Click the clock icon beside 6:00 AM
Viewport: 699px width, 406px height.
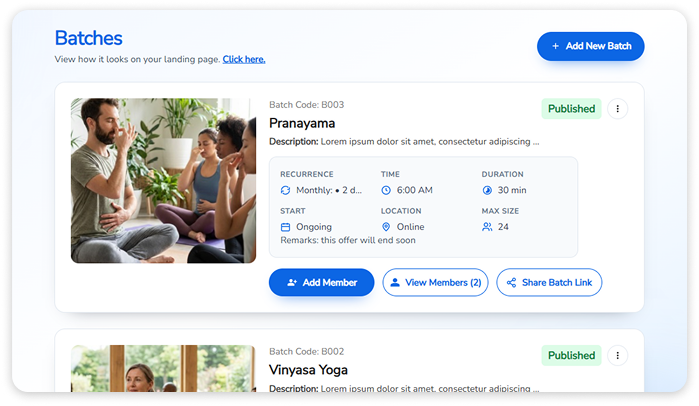[386, 190]
